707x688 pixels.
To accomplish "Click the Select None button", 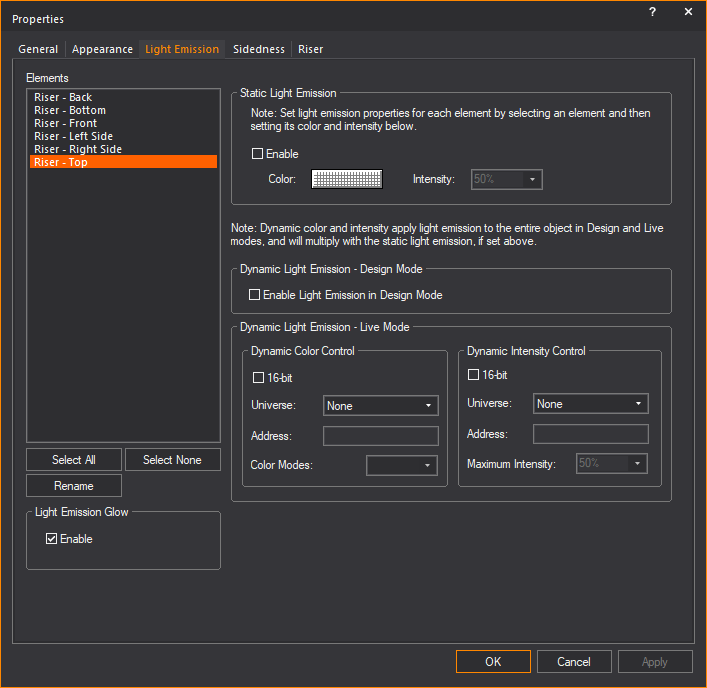I will coord(172,460).
